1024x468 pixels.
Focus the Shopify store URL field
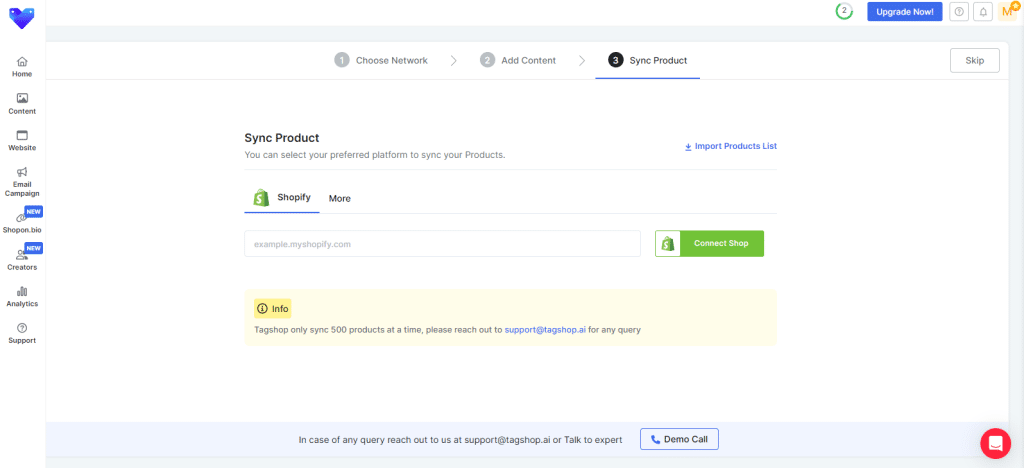(442, 244)
